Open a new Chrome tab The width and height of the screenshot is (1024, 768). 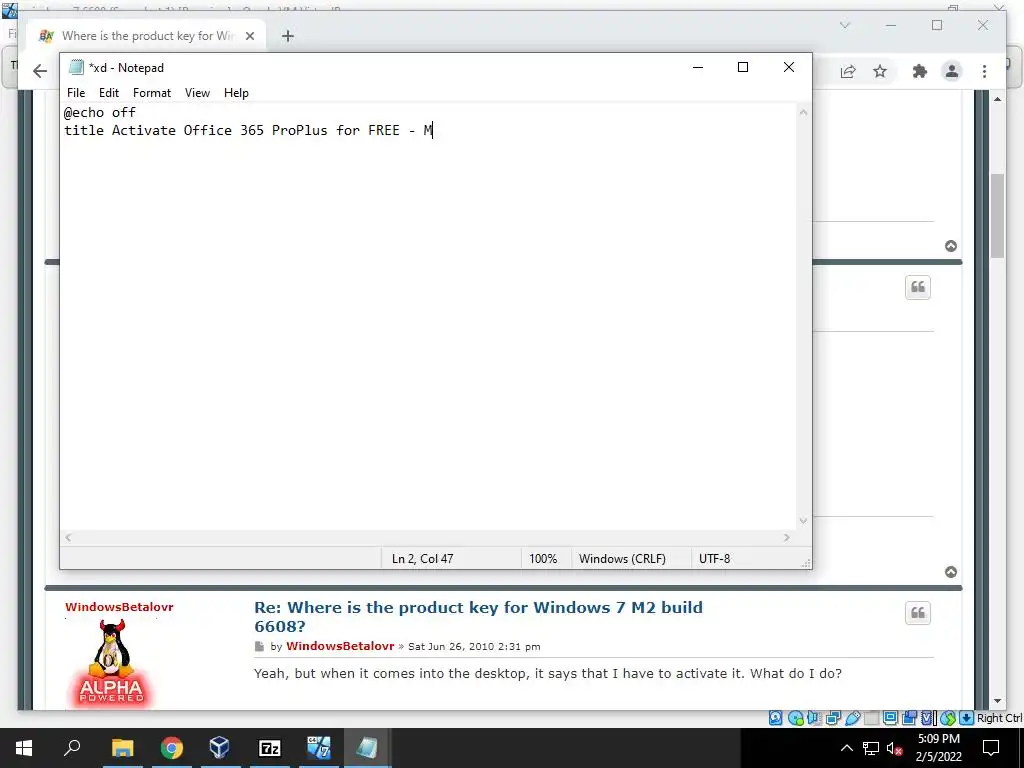[x=287, y=36]
